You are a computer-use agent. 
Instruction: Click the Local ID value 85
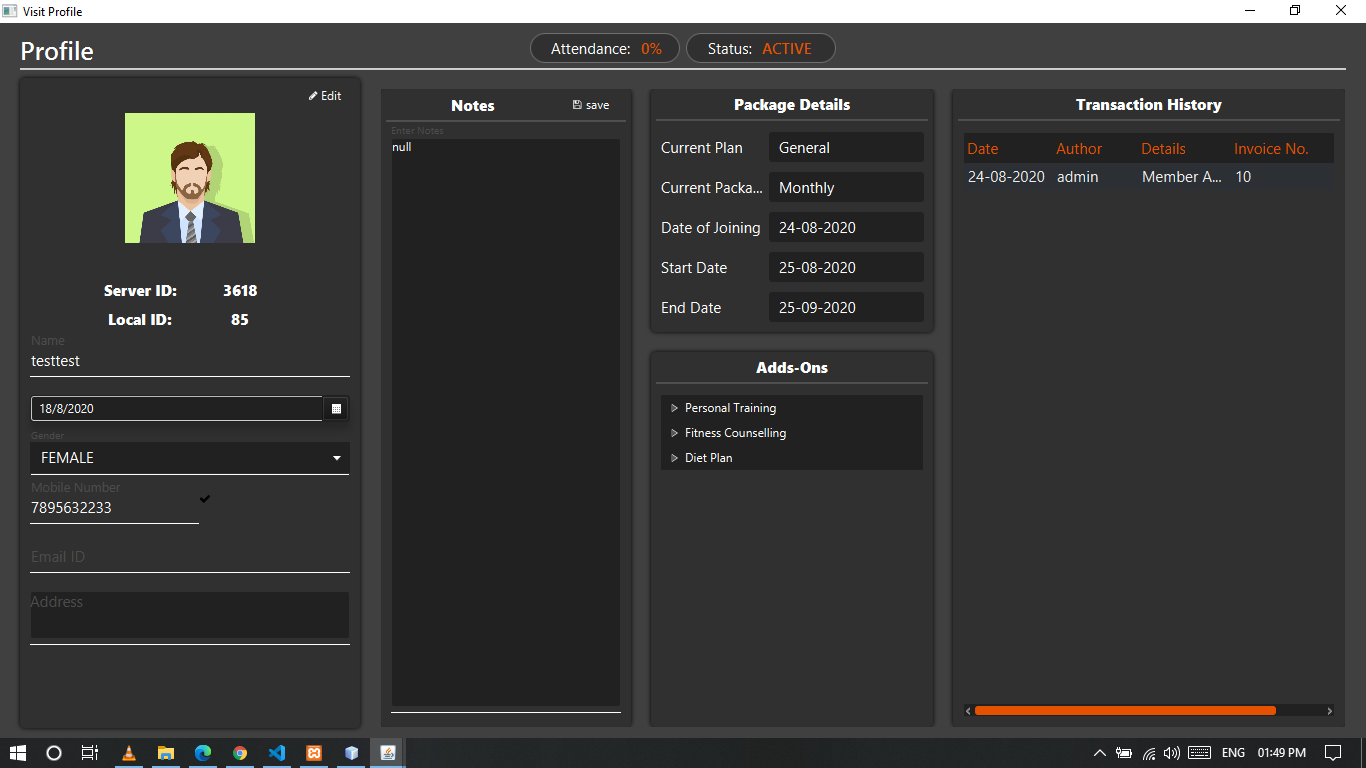[x=240, y=320]
